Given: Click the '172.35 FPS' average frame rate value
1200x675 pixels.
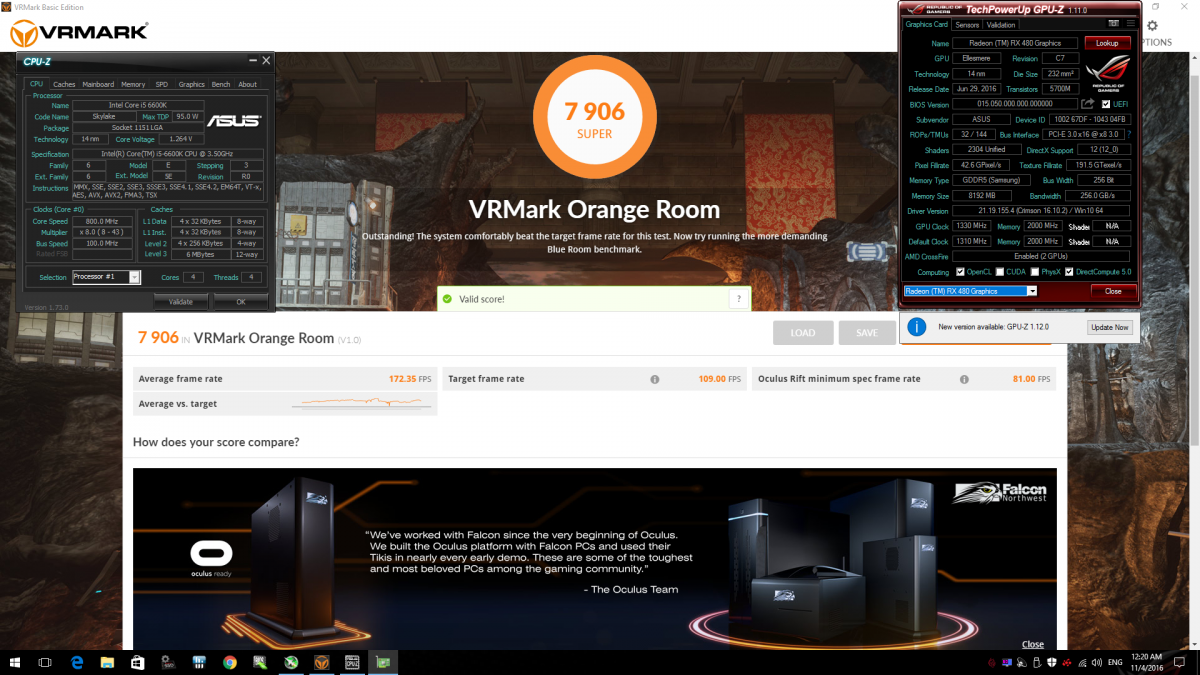Looking at the screenshot, I should click(410, 379).
